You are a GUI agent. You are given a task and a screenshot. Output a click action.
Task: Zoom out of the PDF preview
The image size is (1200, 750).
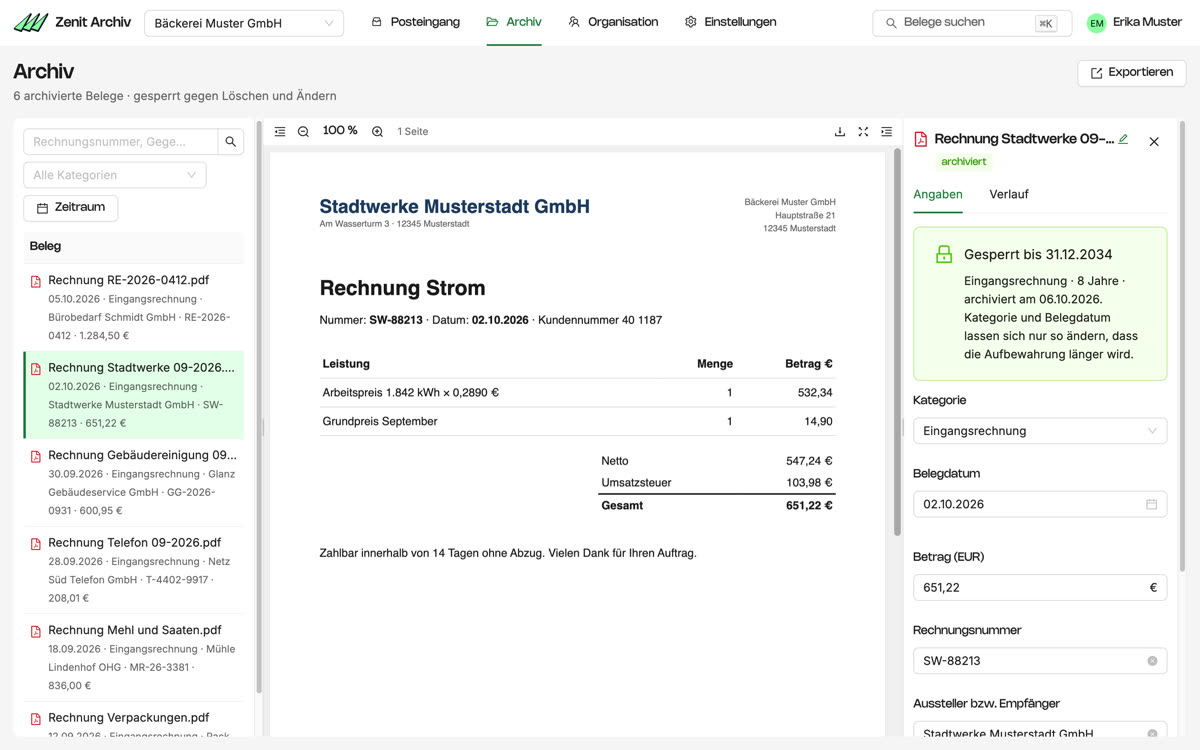pos(303,132)
